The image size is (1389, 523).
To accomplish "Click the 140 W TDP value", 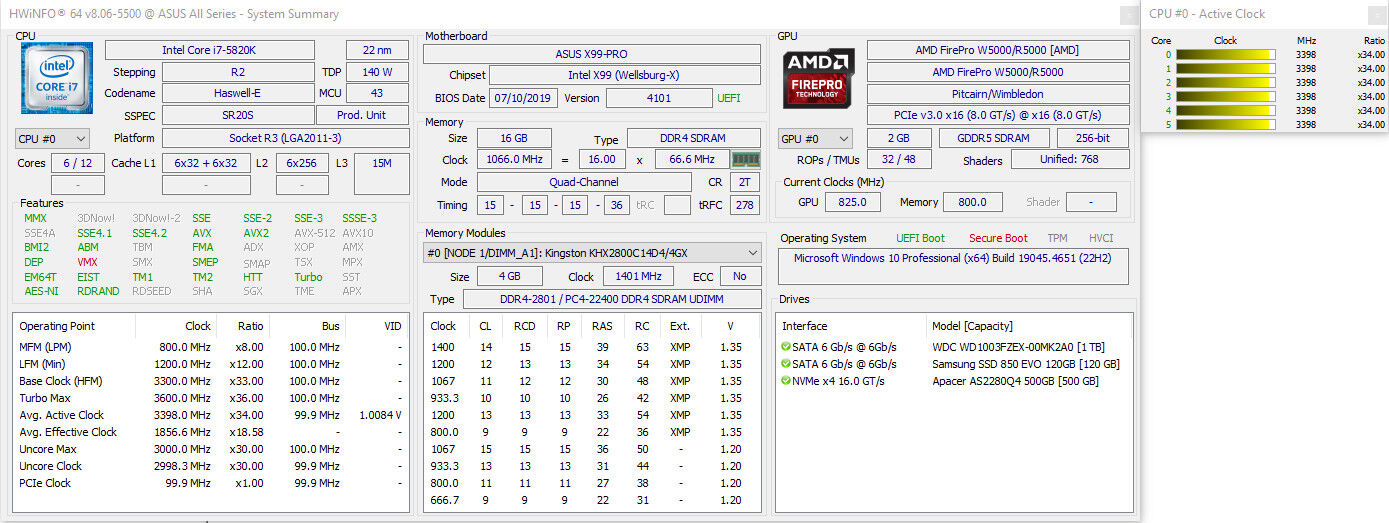I will tap(378, 72).
